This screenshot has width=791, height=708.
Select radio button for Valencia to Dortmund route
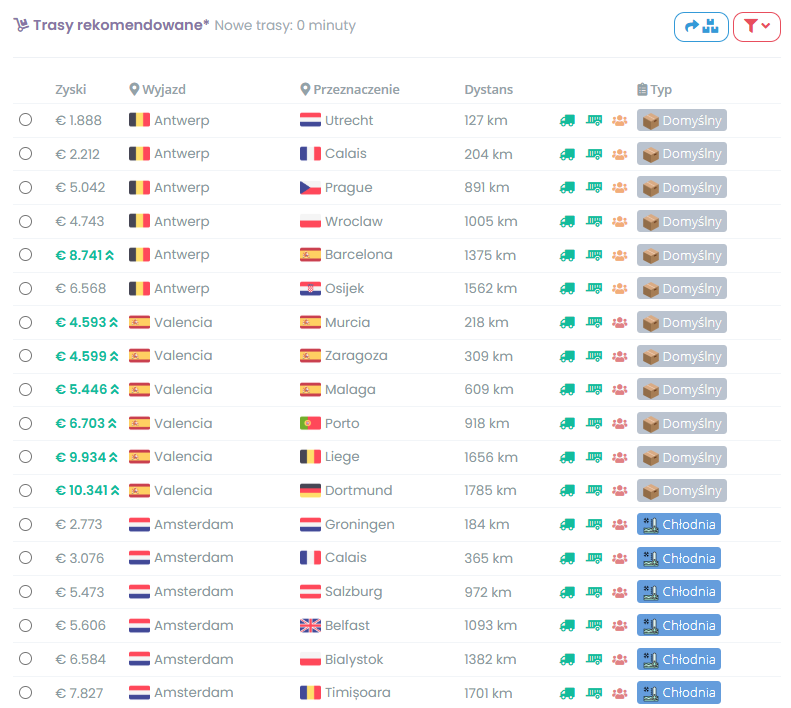point(25,490)
